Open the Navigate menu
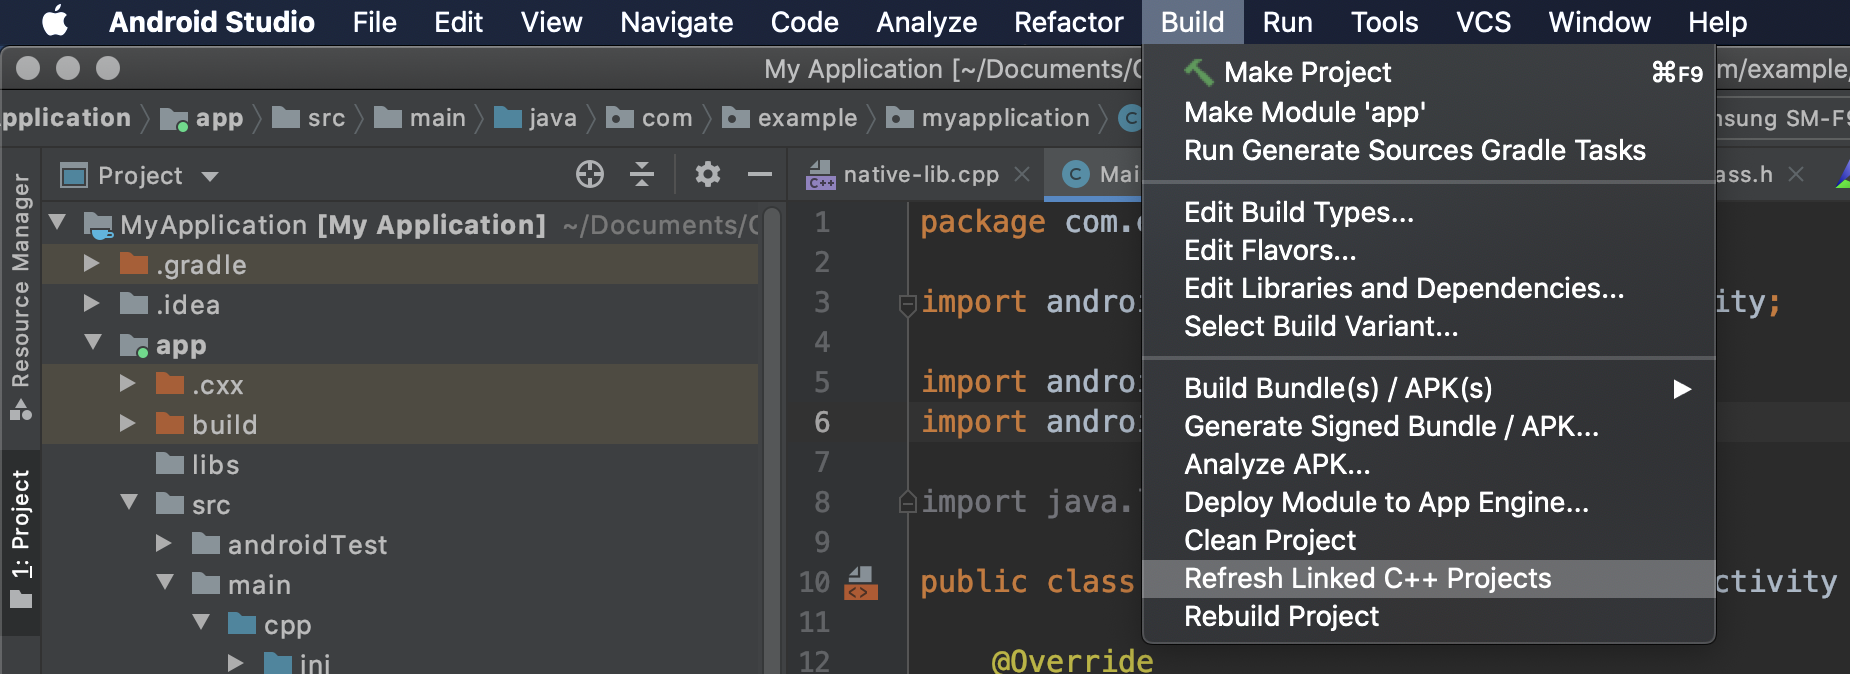 (x=676, y=21)
